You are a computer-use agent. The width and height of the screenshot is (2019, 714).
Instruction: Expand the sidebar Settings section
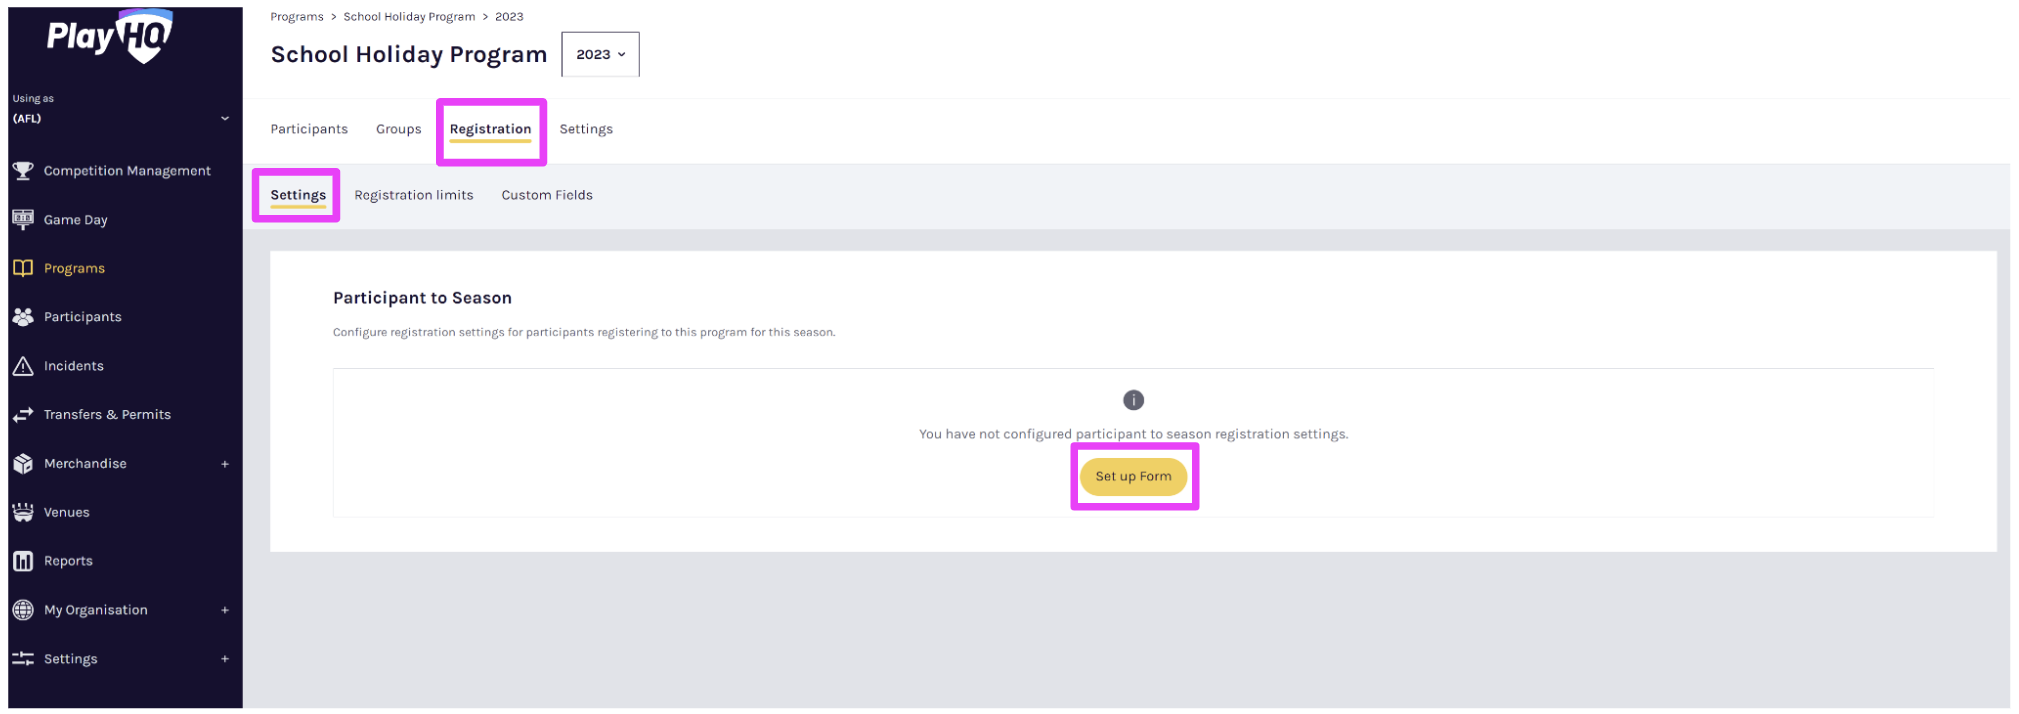click(224, 659)
